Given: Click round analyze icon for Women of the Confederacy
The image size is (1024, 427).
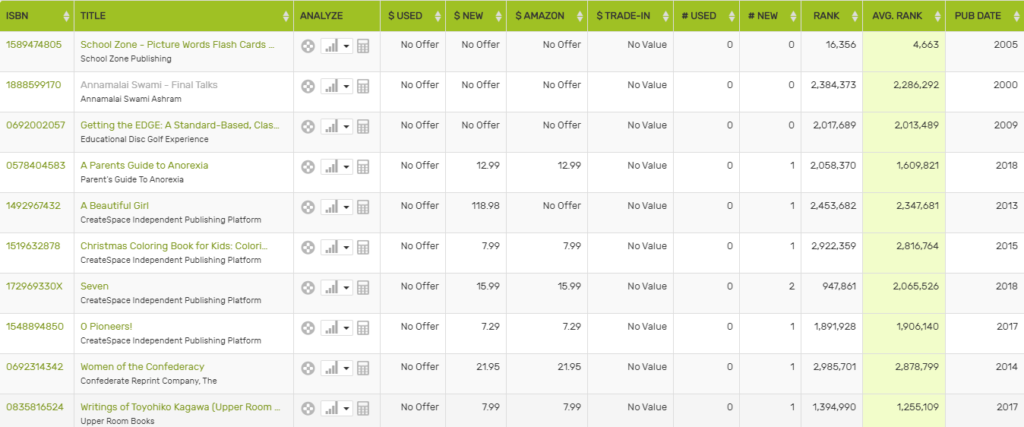Looking at the screenshot, I should [308, 367].
